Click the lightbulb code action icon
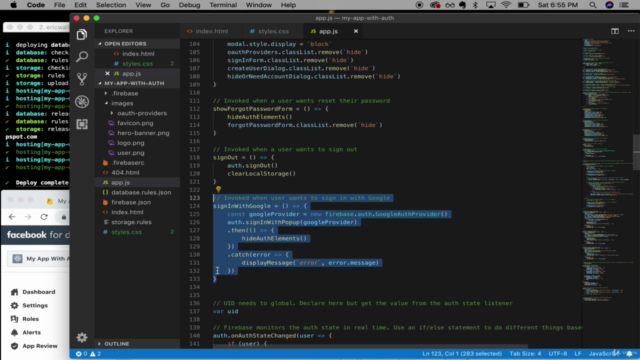 click(x=218, y=189)
